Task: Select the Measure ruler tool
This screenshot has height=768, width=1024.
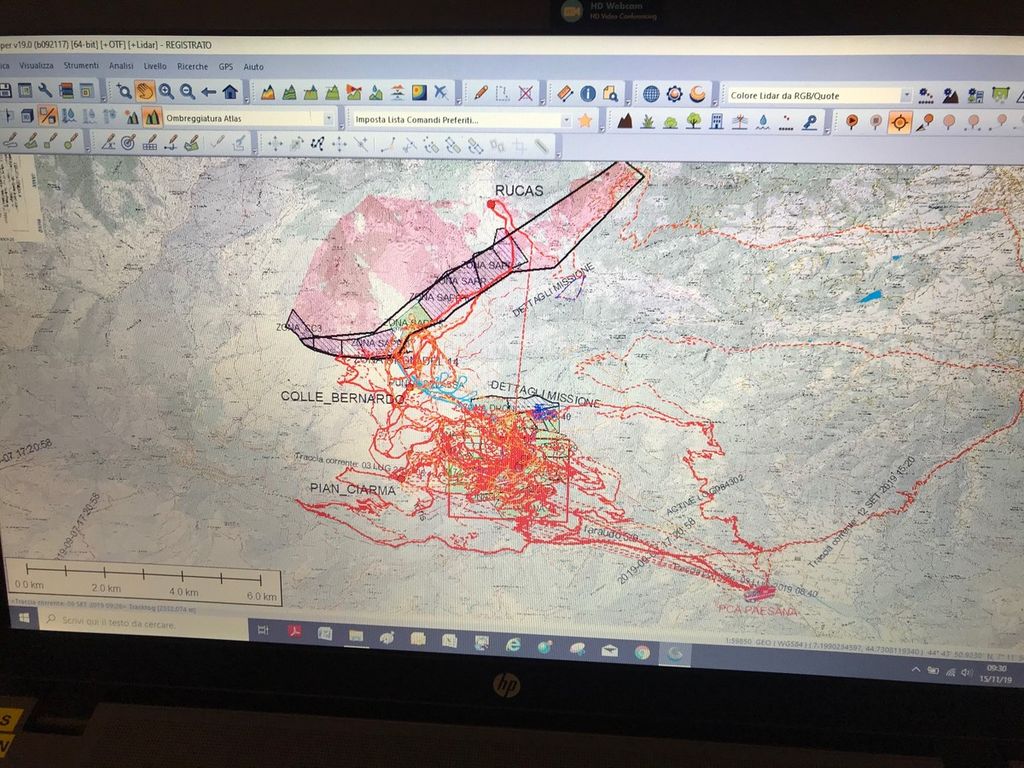Action: 565,93
